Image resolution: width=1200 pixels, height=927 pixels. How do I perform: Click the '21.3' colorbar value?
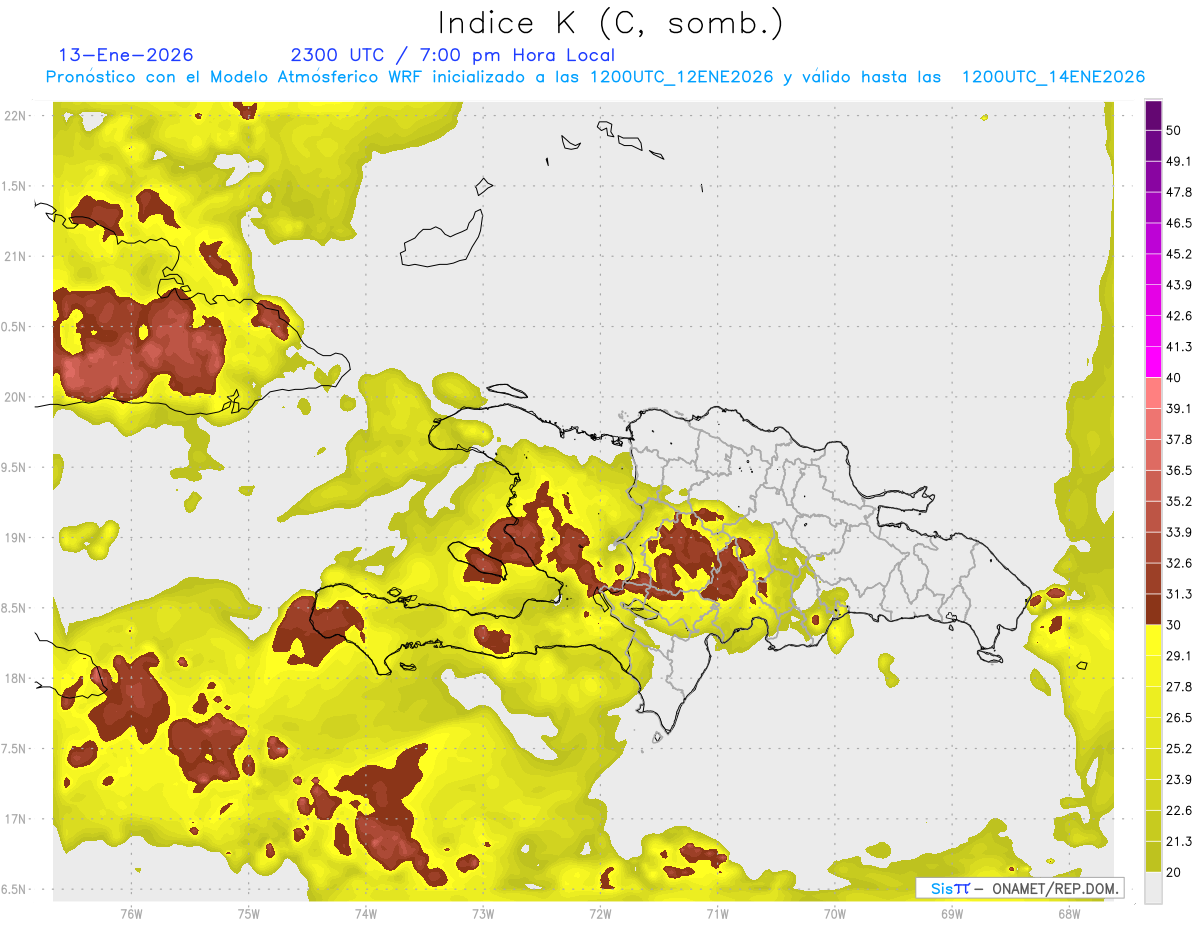pos(1179,841)
